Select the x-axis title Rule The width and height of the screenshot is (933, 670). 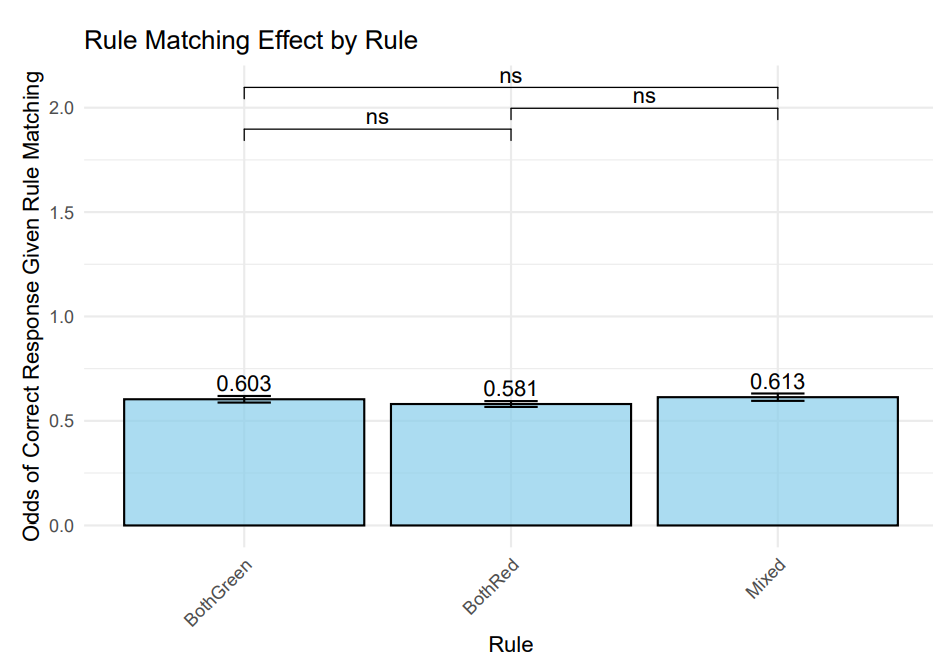(510, 644)
